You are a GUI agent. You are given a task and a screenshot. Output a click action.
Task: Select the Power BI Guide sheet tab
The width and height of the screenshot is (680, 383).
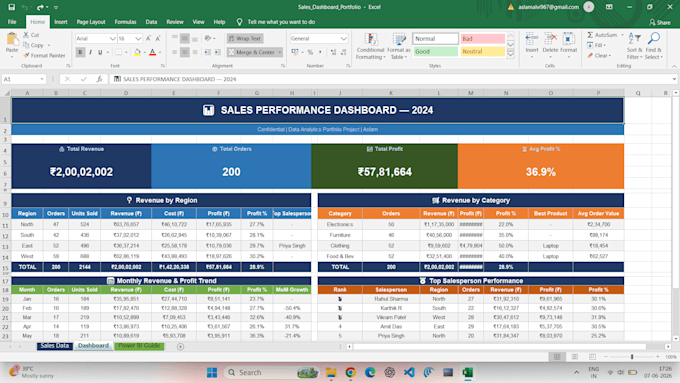point(139,346)
